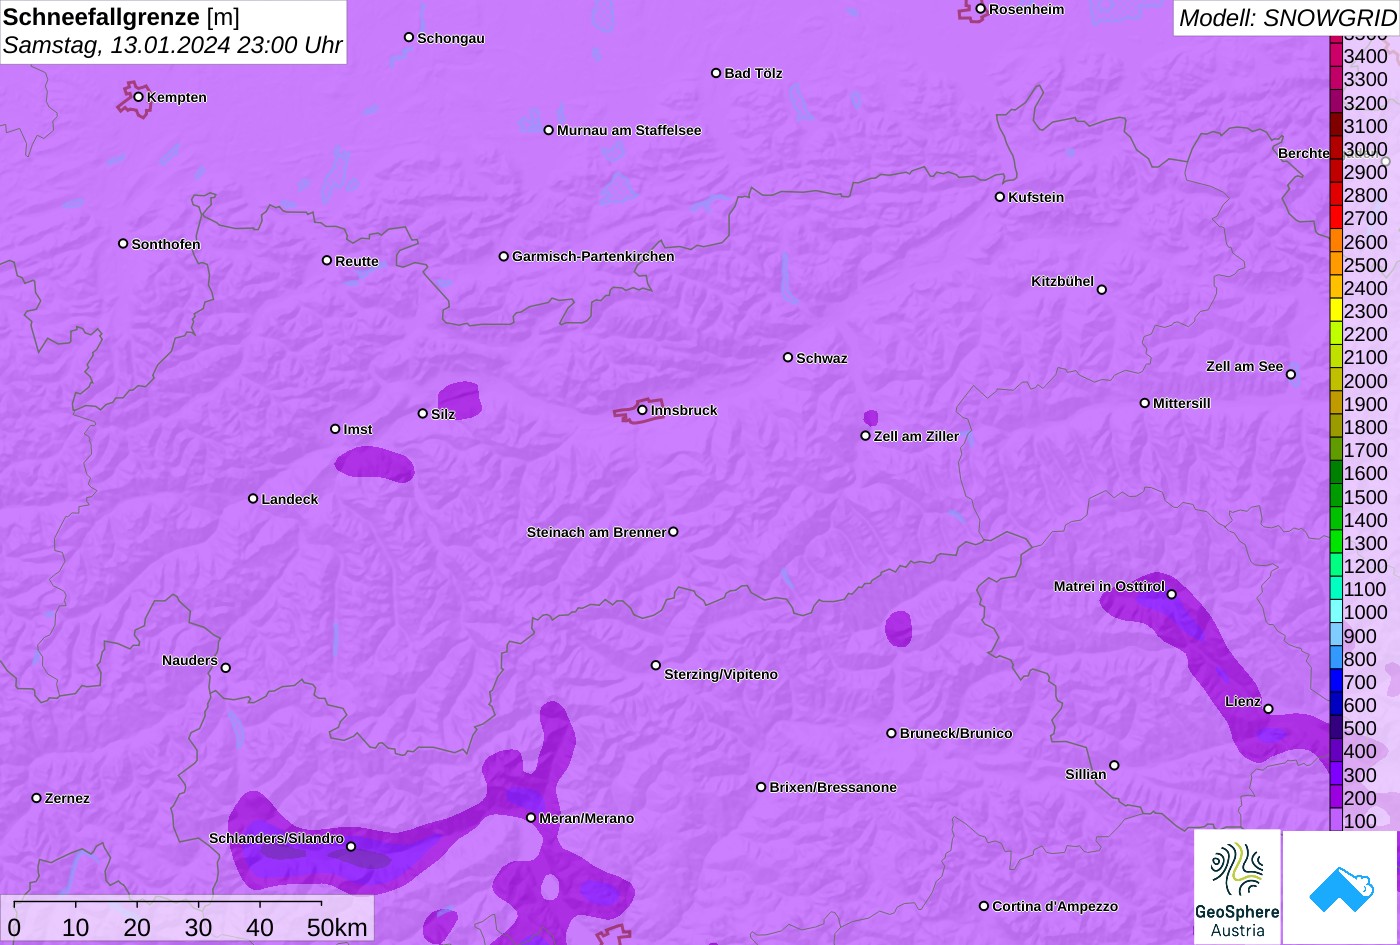
Task: Click the 1000 m cyan legend color
Action: pyautogui.click(x=1336, y=612)
